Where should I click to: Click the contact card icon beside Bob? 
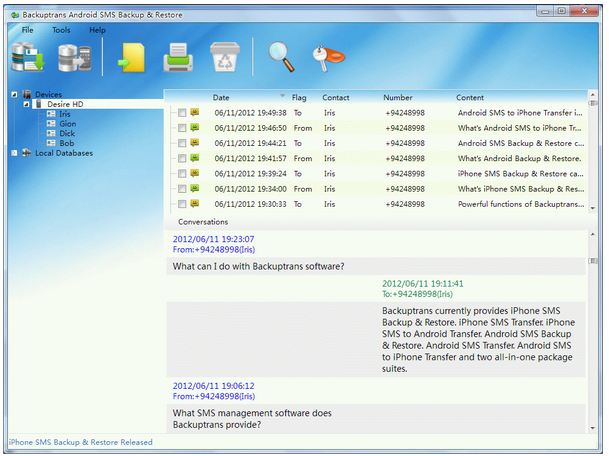point(51,143)
